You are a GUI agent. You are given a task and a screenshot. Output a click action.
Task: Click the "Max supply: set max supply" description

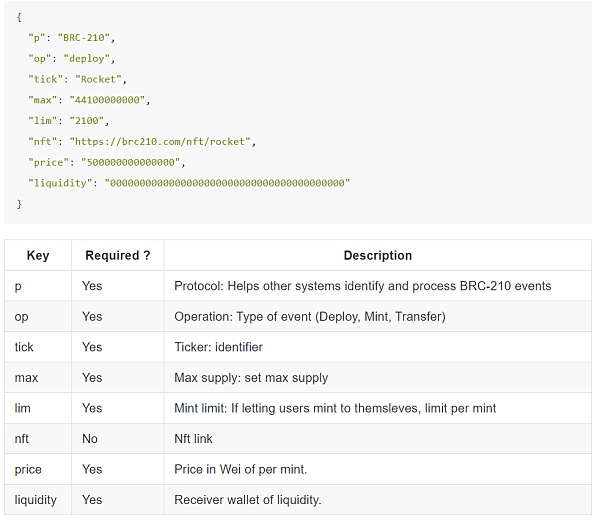(251, 378)
